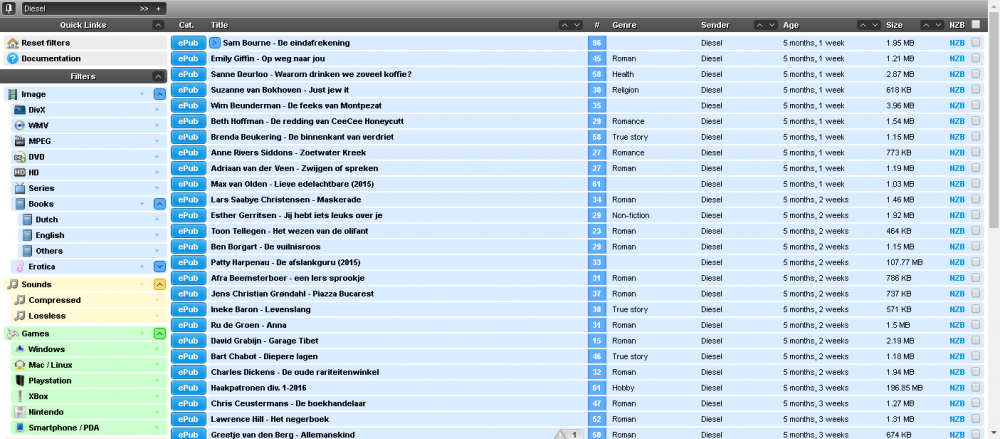Select the English books filter

coord(49,235)
